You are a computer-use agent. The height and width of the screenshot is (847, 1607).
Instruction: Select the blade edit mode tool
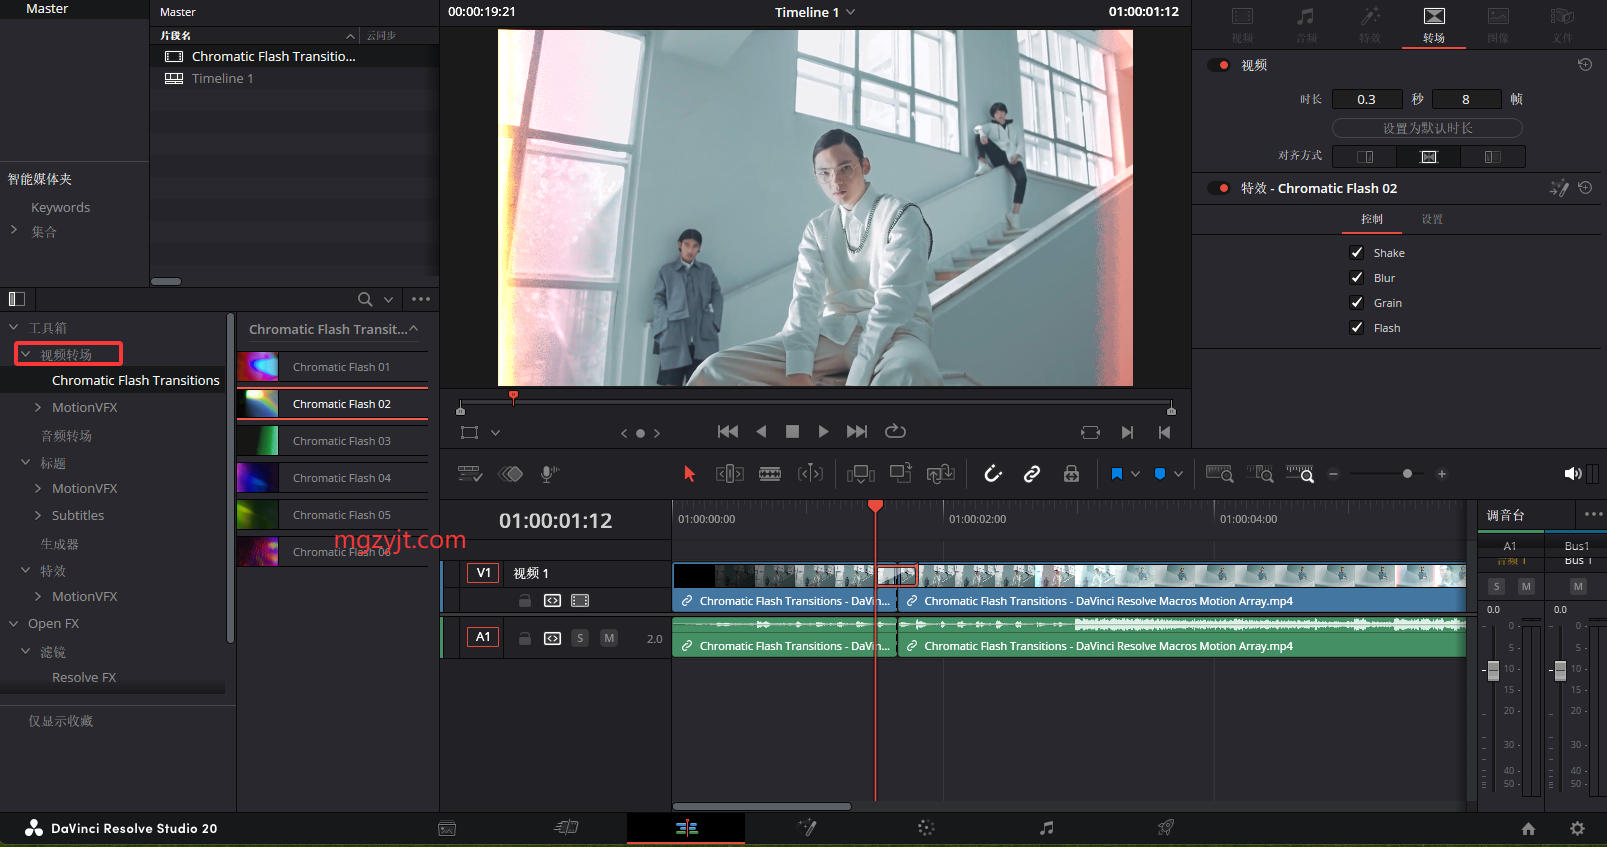point(770,474)
